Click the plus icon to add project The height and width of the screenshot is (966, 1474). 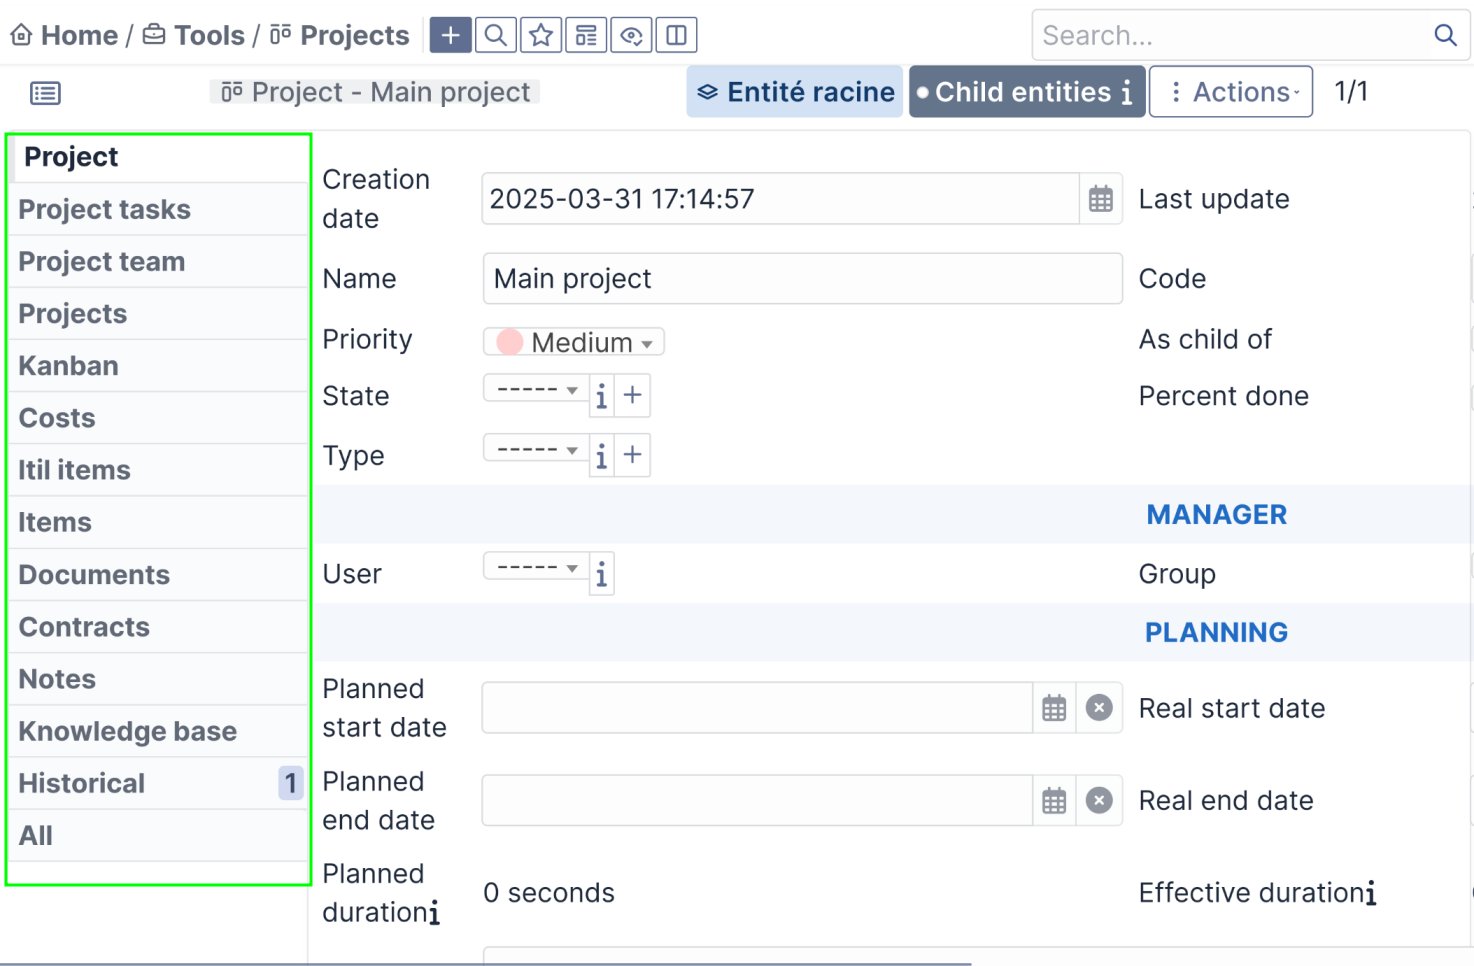pyautogui.click(x=451, y=36)
